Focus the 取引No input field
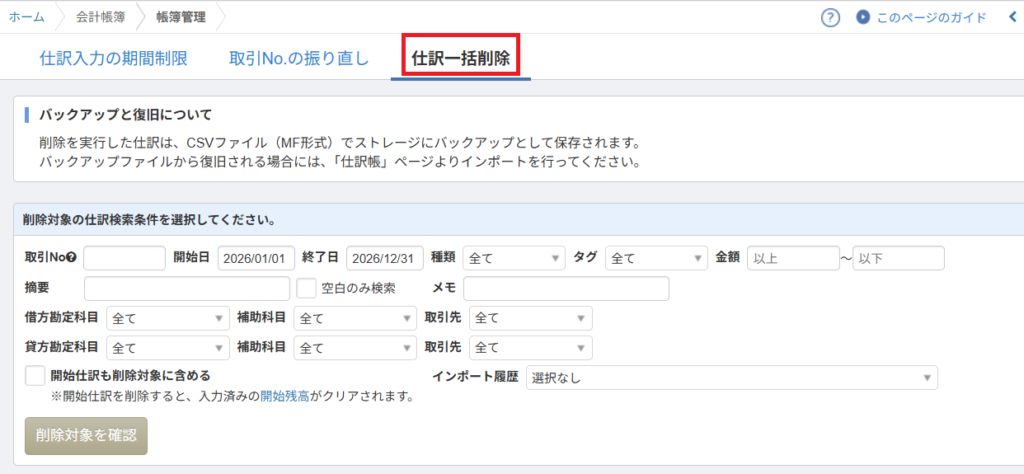 tap(125, 258)
